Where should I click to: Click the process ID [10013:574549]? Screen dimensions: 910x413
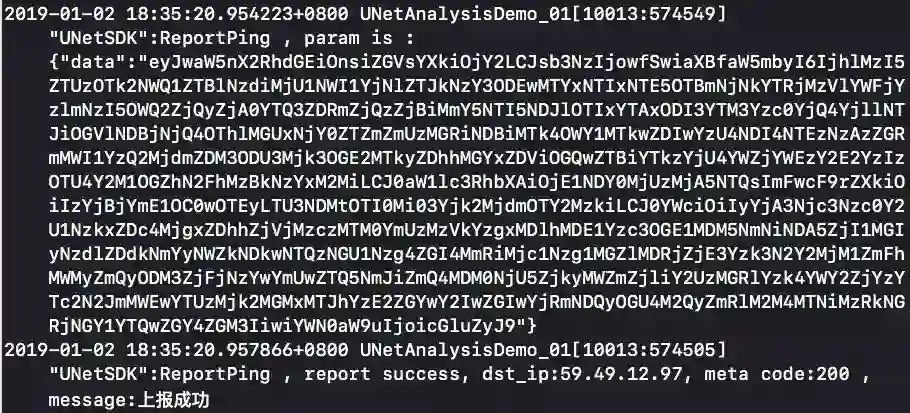click(648, 13)
